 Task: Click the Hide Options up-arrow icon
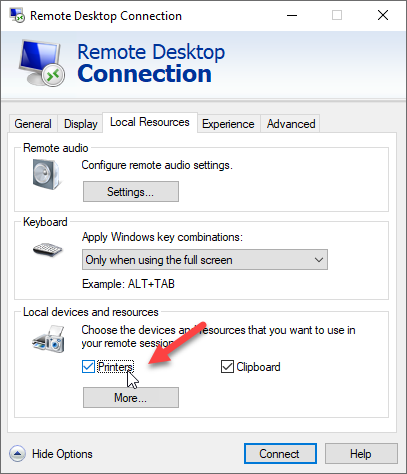pyautogui.click(x=17, y=454)
